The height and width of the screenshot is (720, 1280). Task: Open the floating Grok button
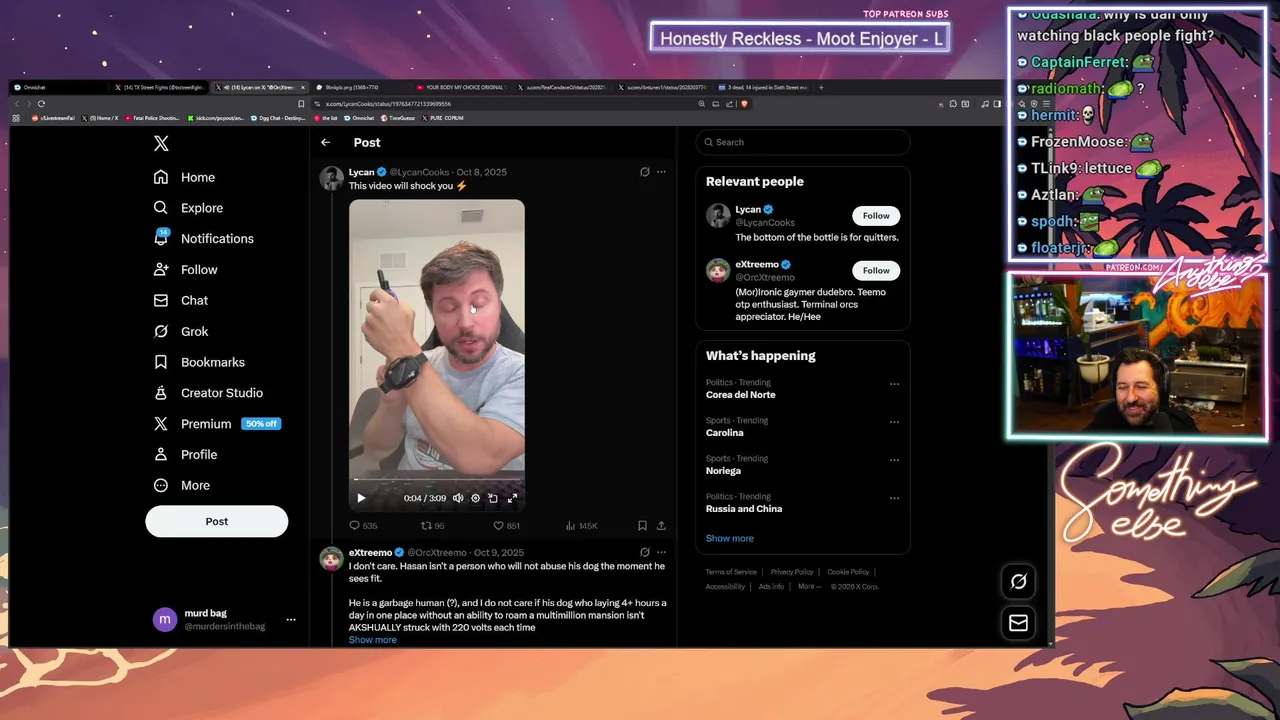point(1018,581)
